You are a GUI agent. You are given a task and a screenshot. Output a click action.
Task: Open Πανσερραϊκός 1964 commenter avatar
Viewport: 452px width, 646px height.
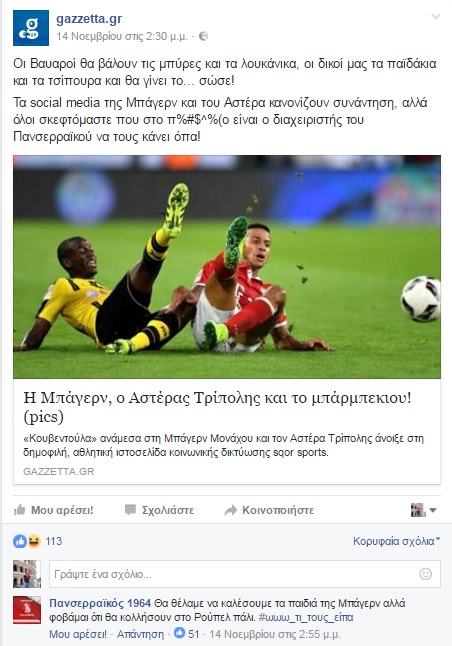[27, 610]
